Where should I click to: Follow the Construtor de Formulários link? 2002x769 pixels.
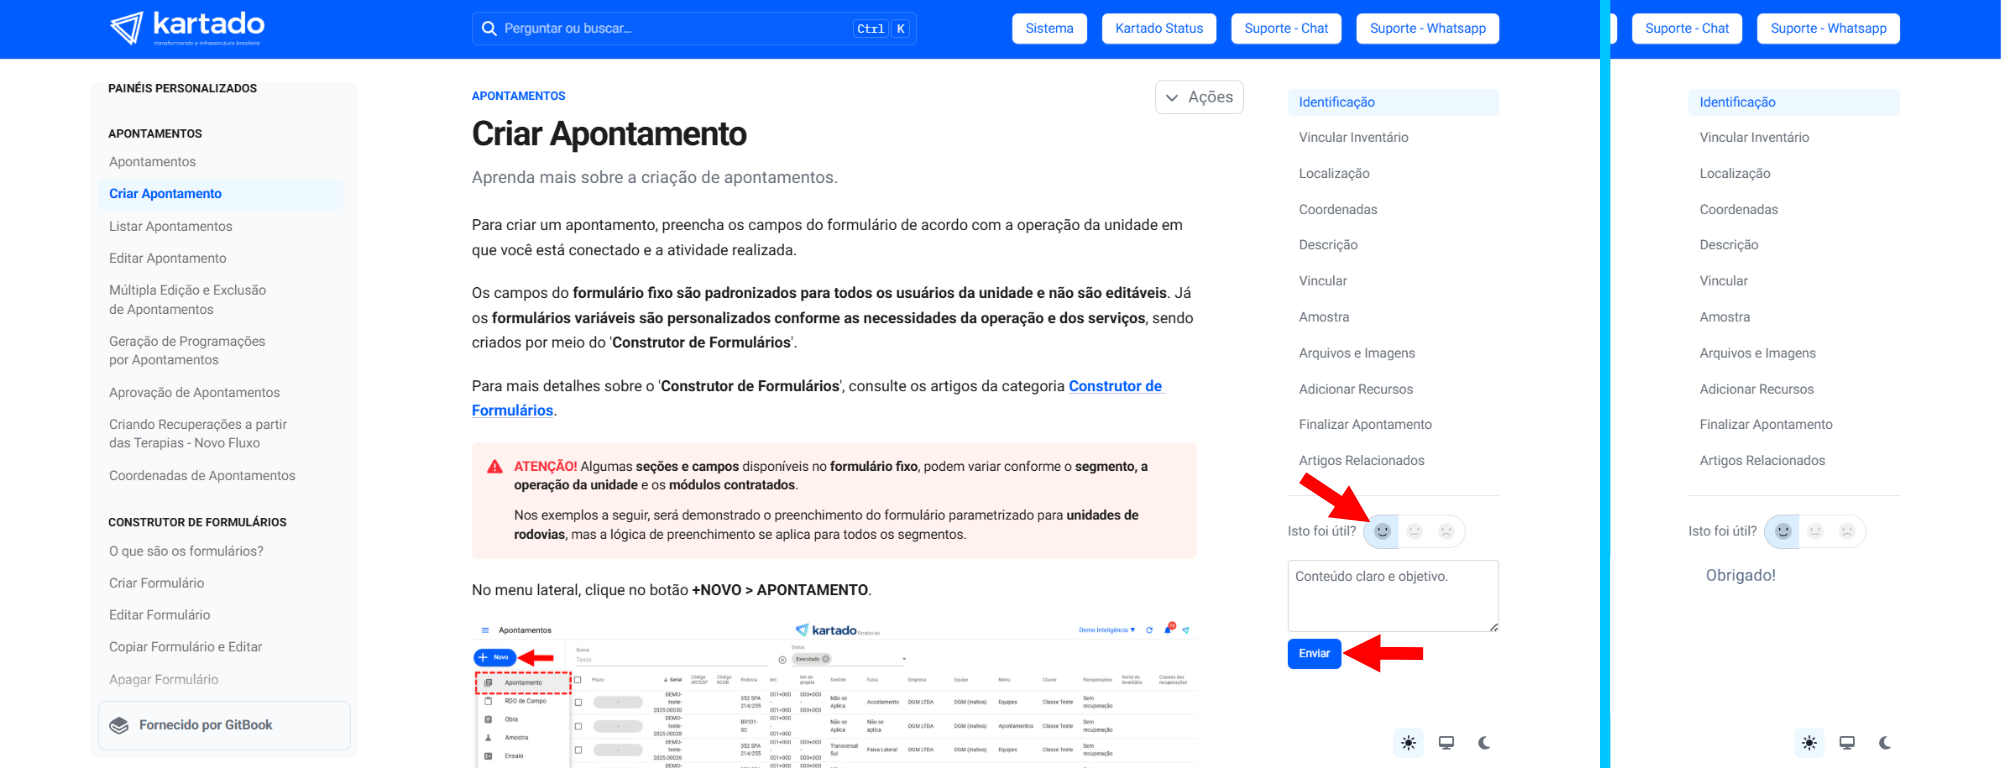click(1115, 386)
